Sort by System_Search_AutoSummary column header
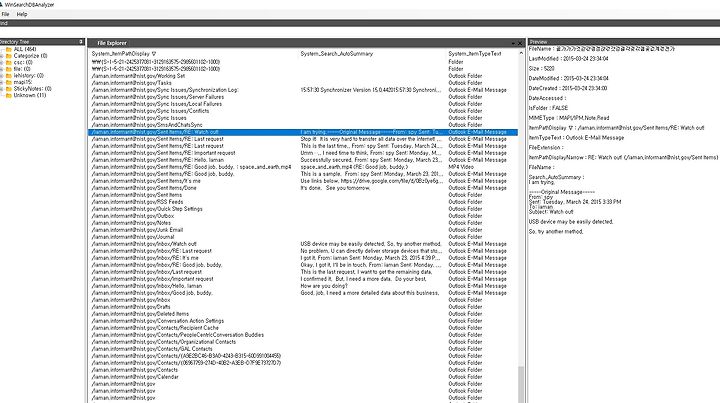 point(337,54)
